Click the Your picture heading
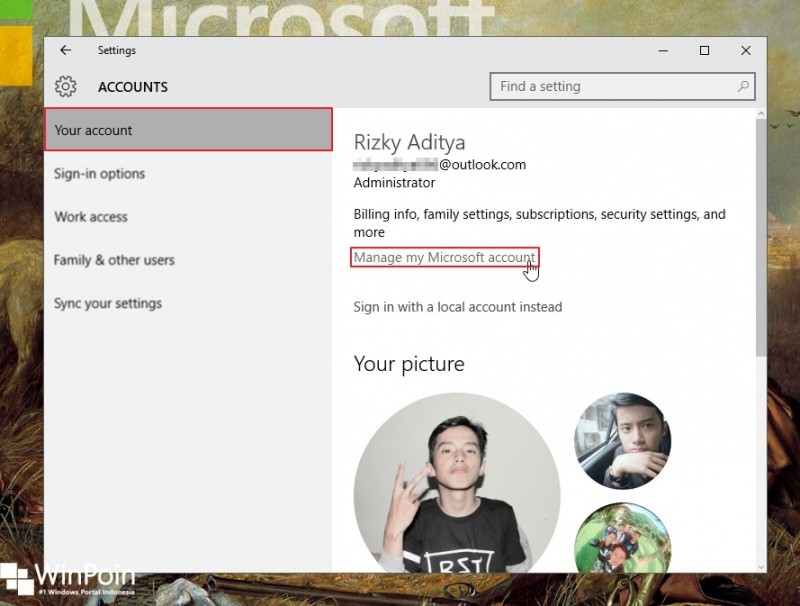The image size is (800, 606). [409, 364]
